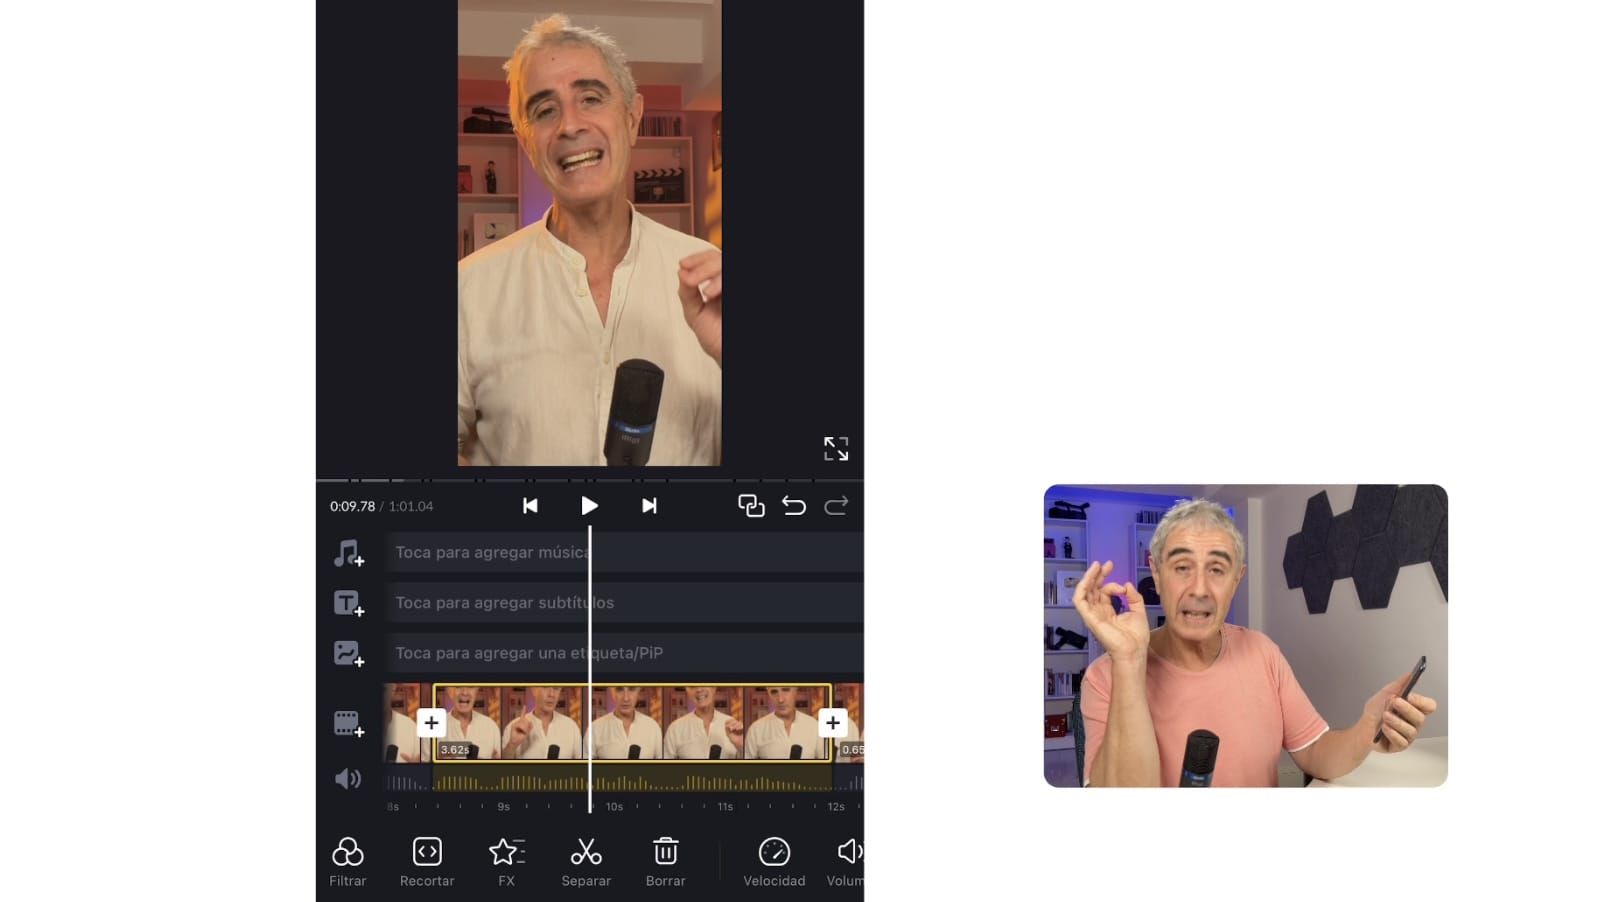
Task: Tap the duplicate layers icon beside undo
Action: pyautogui.click(x=751, y=506)
